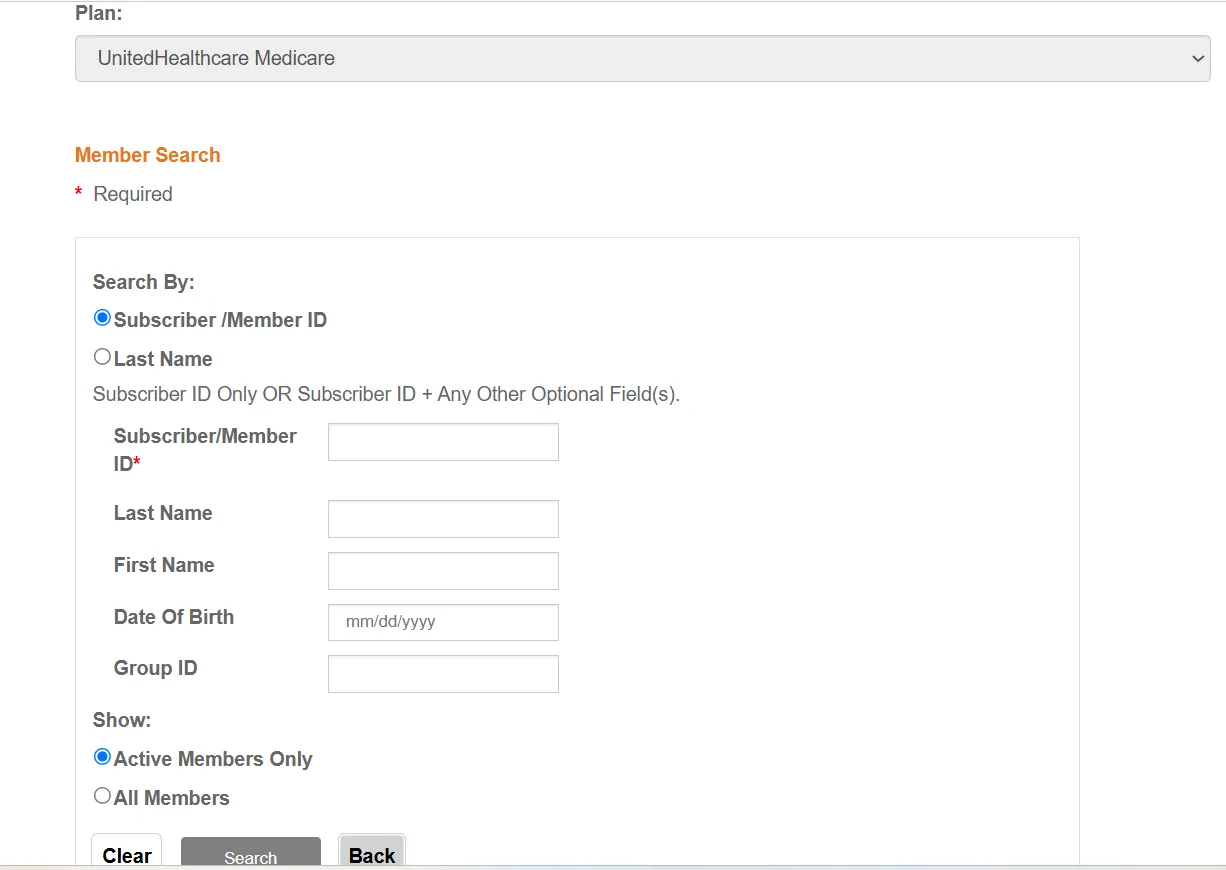Click the Subscriber ID Only instruction text
The width and height of the screenshot is (1226, 870).
[x=386, y=394]
